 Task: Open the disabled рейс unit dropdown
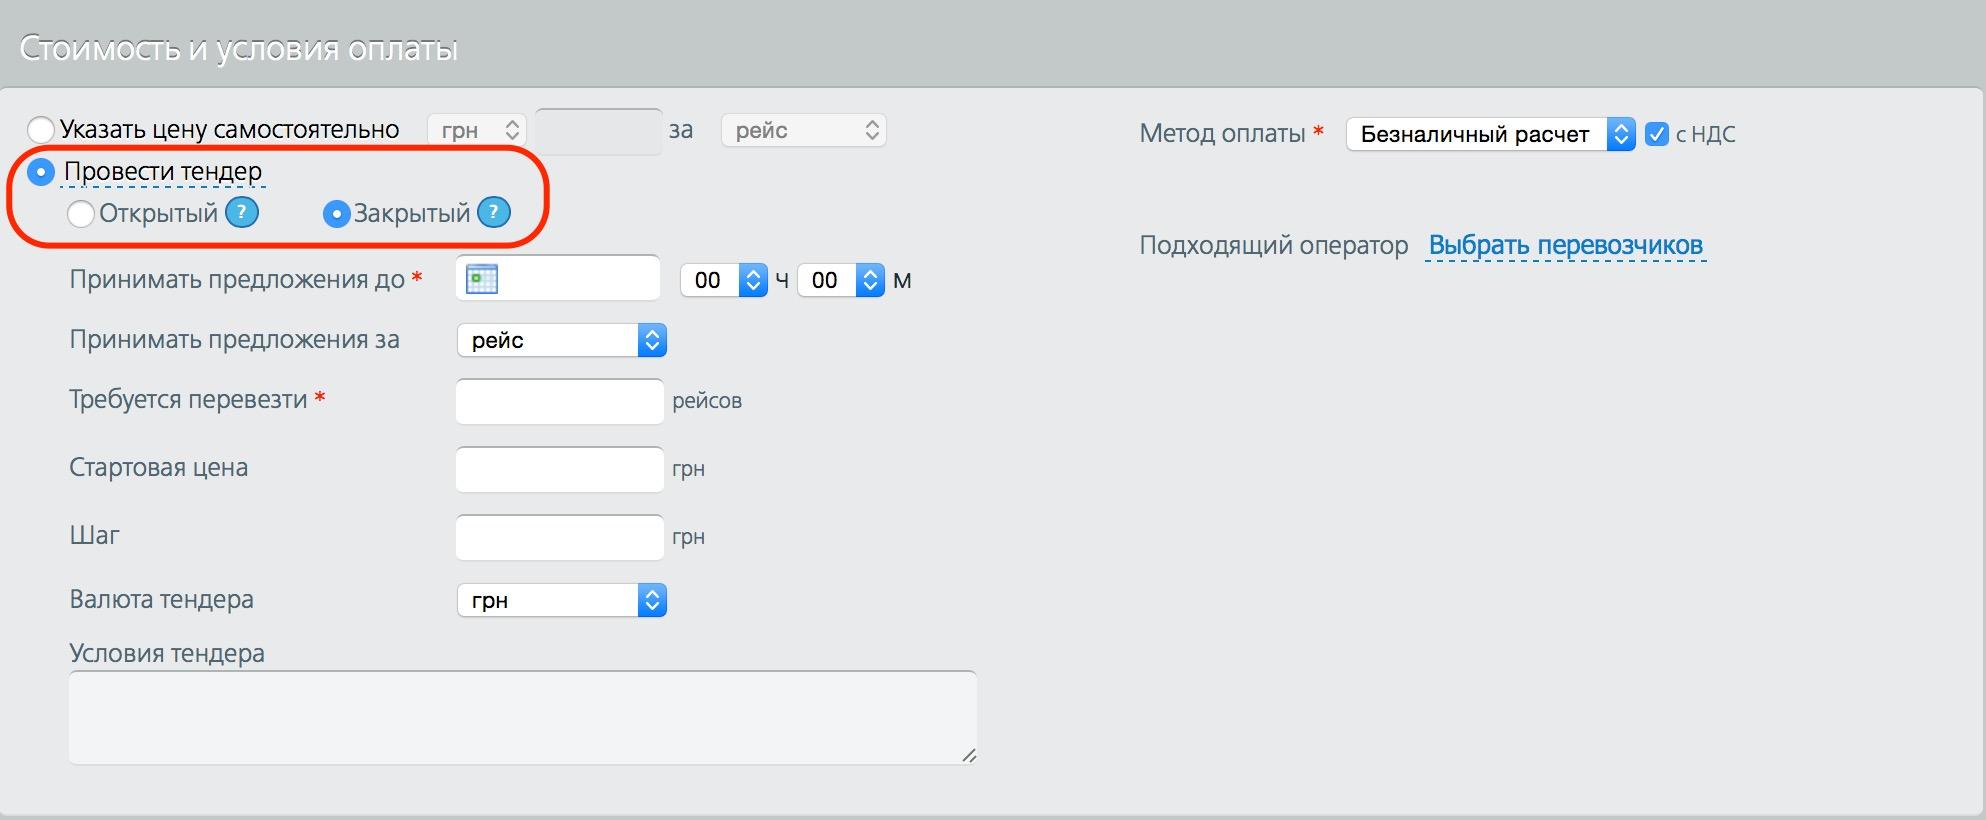tap(804, 130)
